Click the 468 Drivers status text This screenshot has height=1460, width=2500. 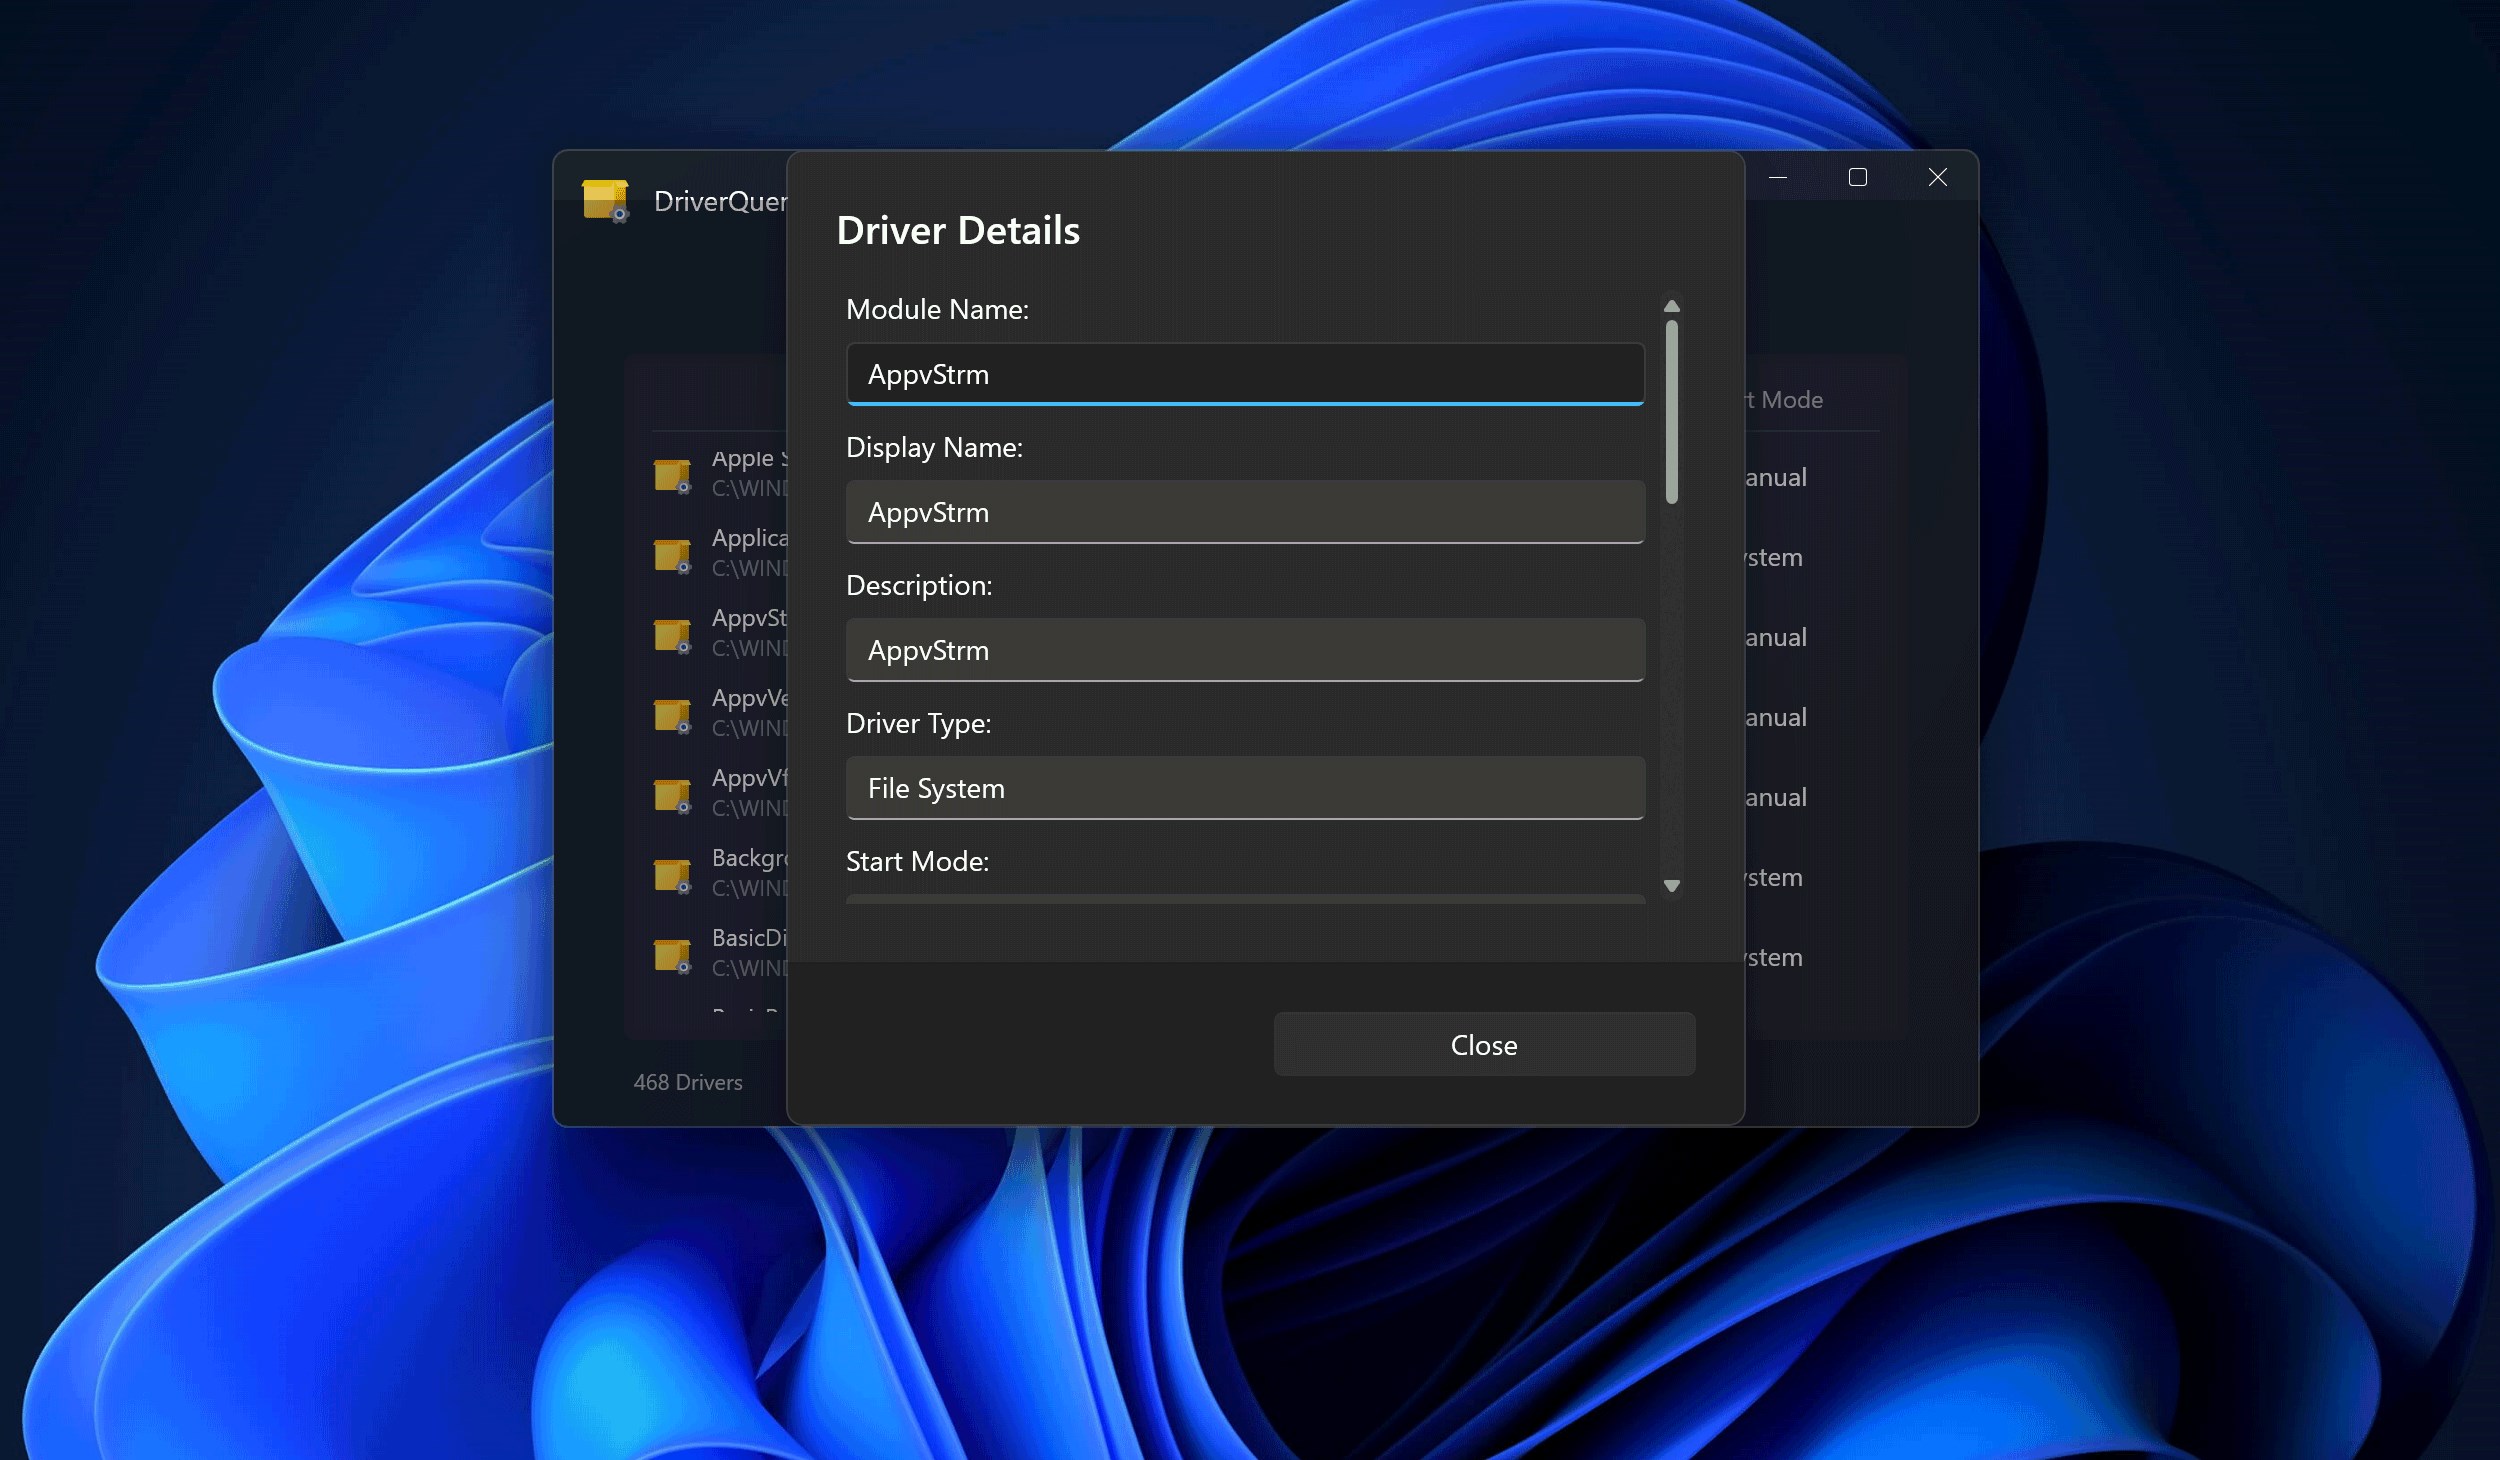(688, 1082)
